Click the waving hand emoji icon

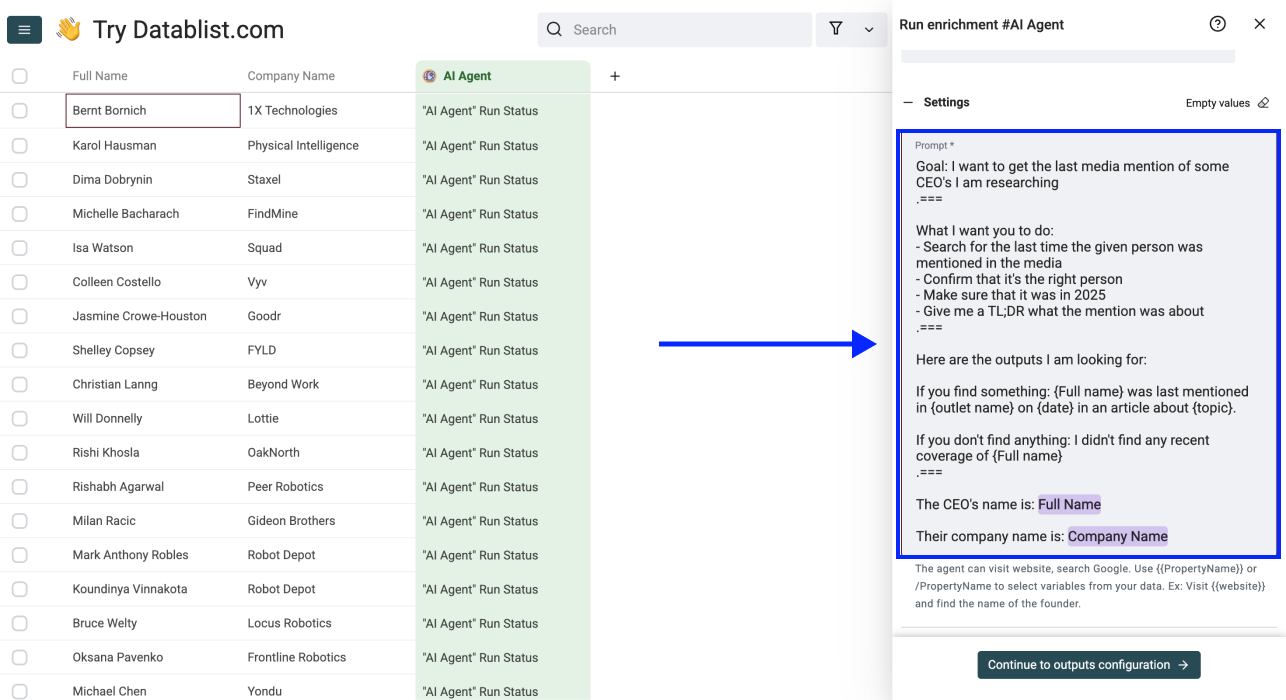click(x=68, y=30)
